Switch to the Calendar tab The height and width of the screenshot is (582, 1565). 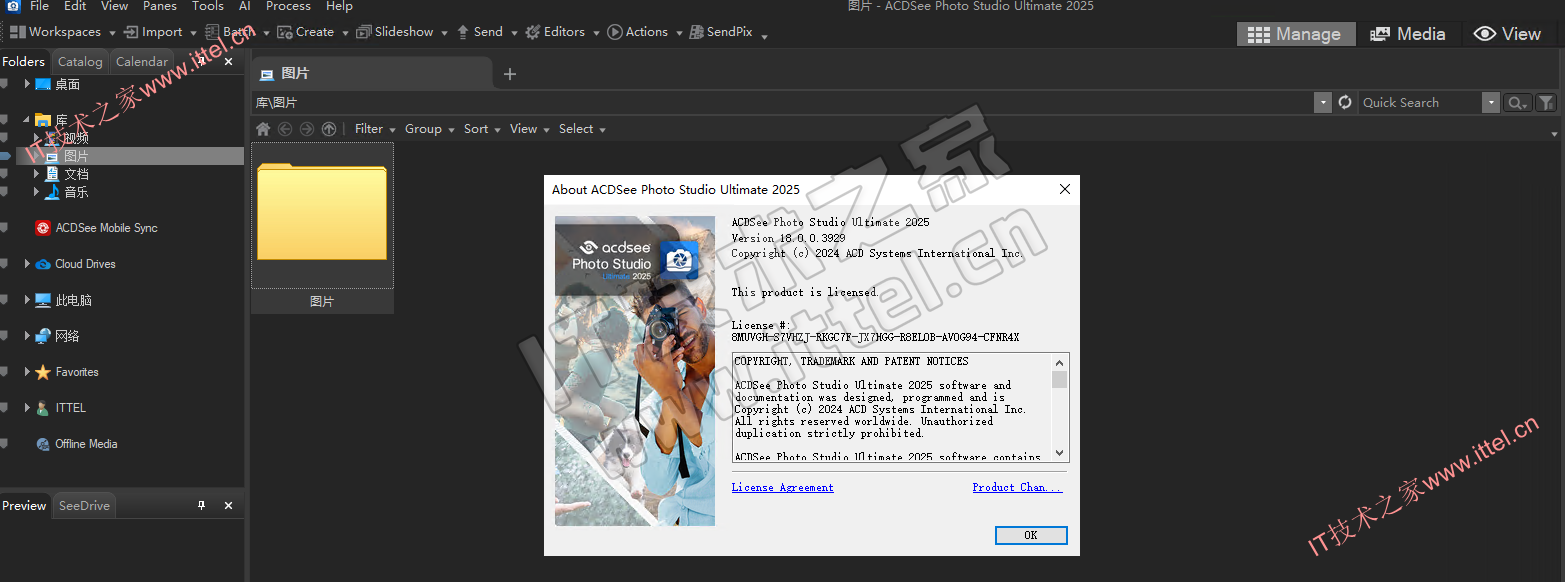pos(142,61)
